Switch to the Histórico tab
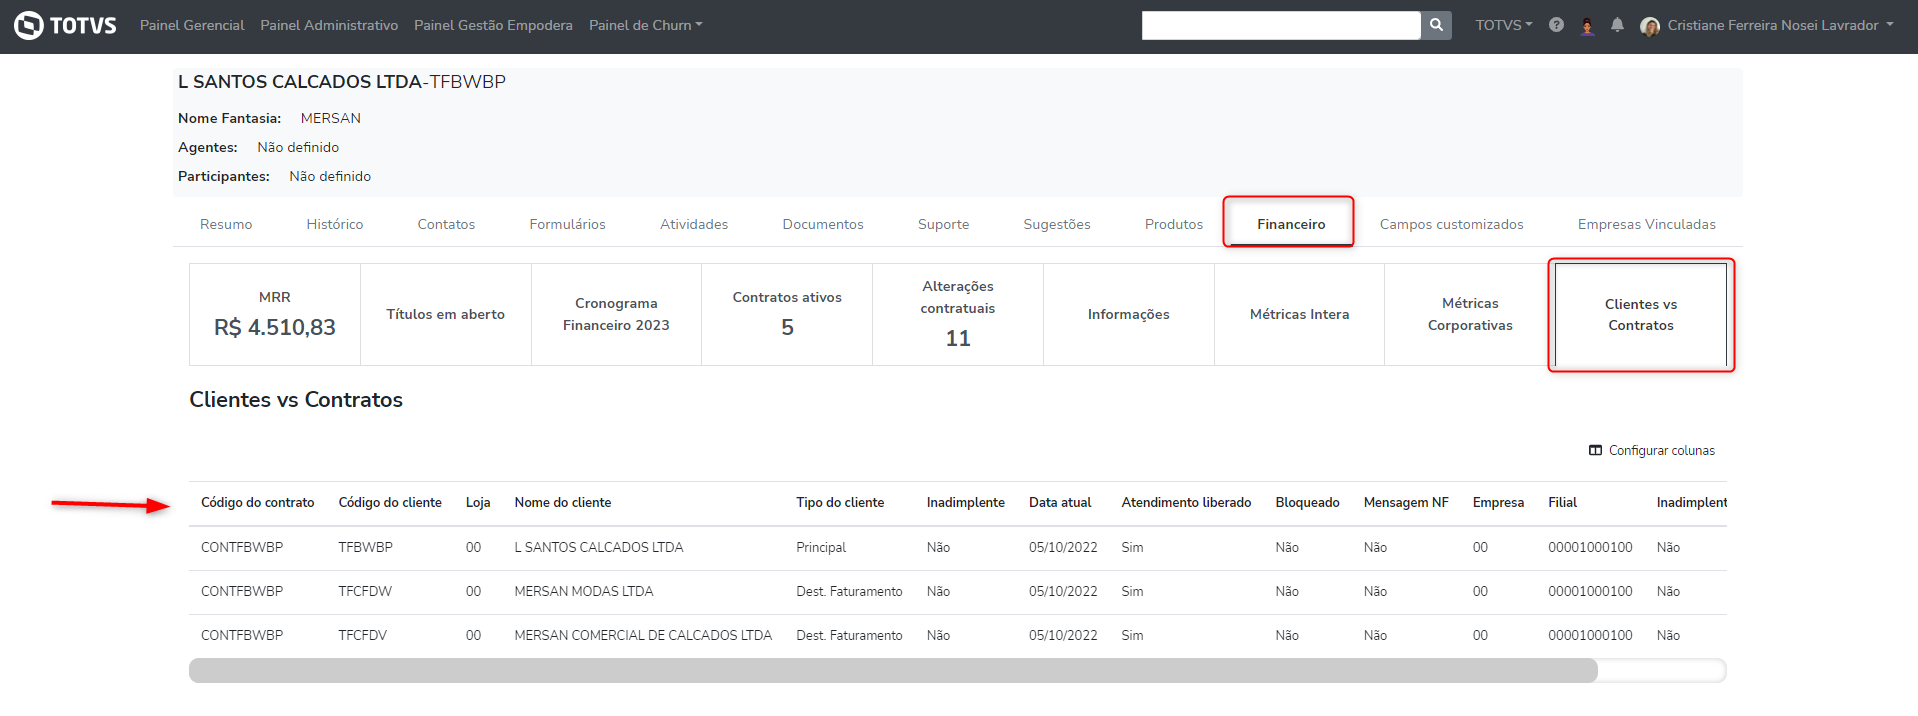The height and width of the screenshot is (716, 1918). (335, 224)
